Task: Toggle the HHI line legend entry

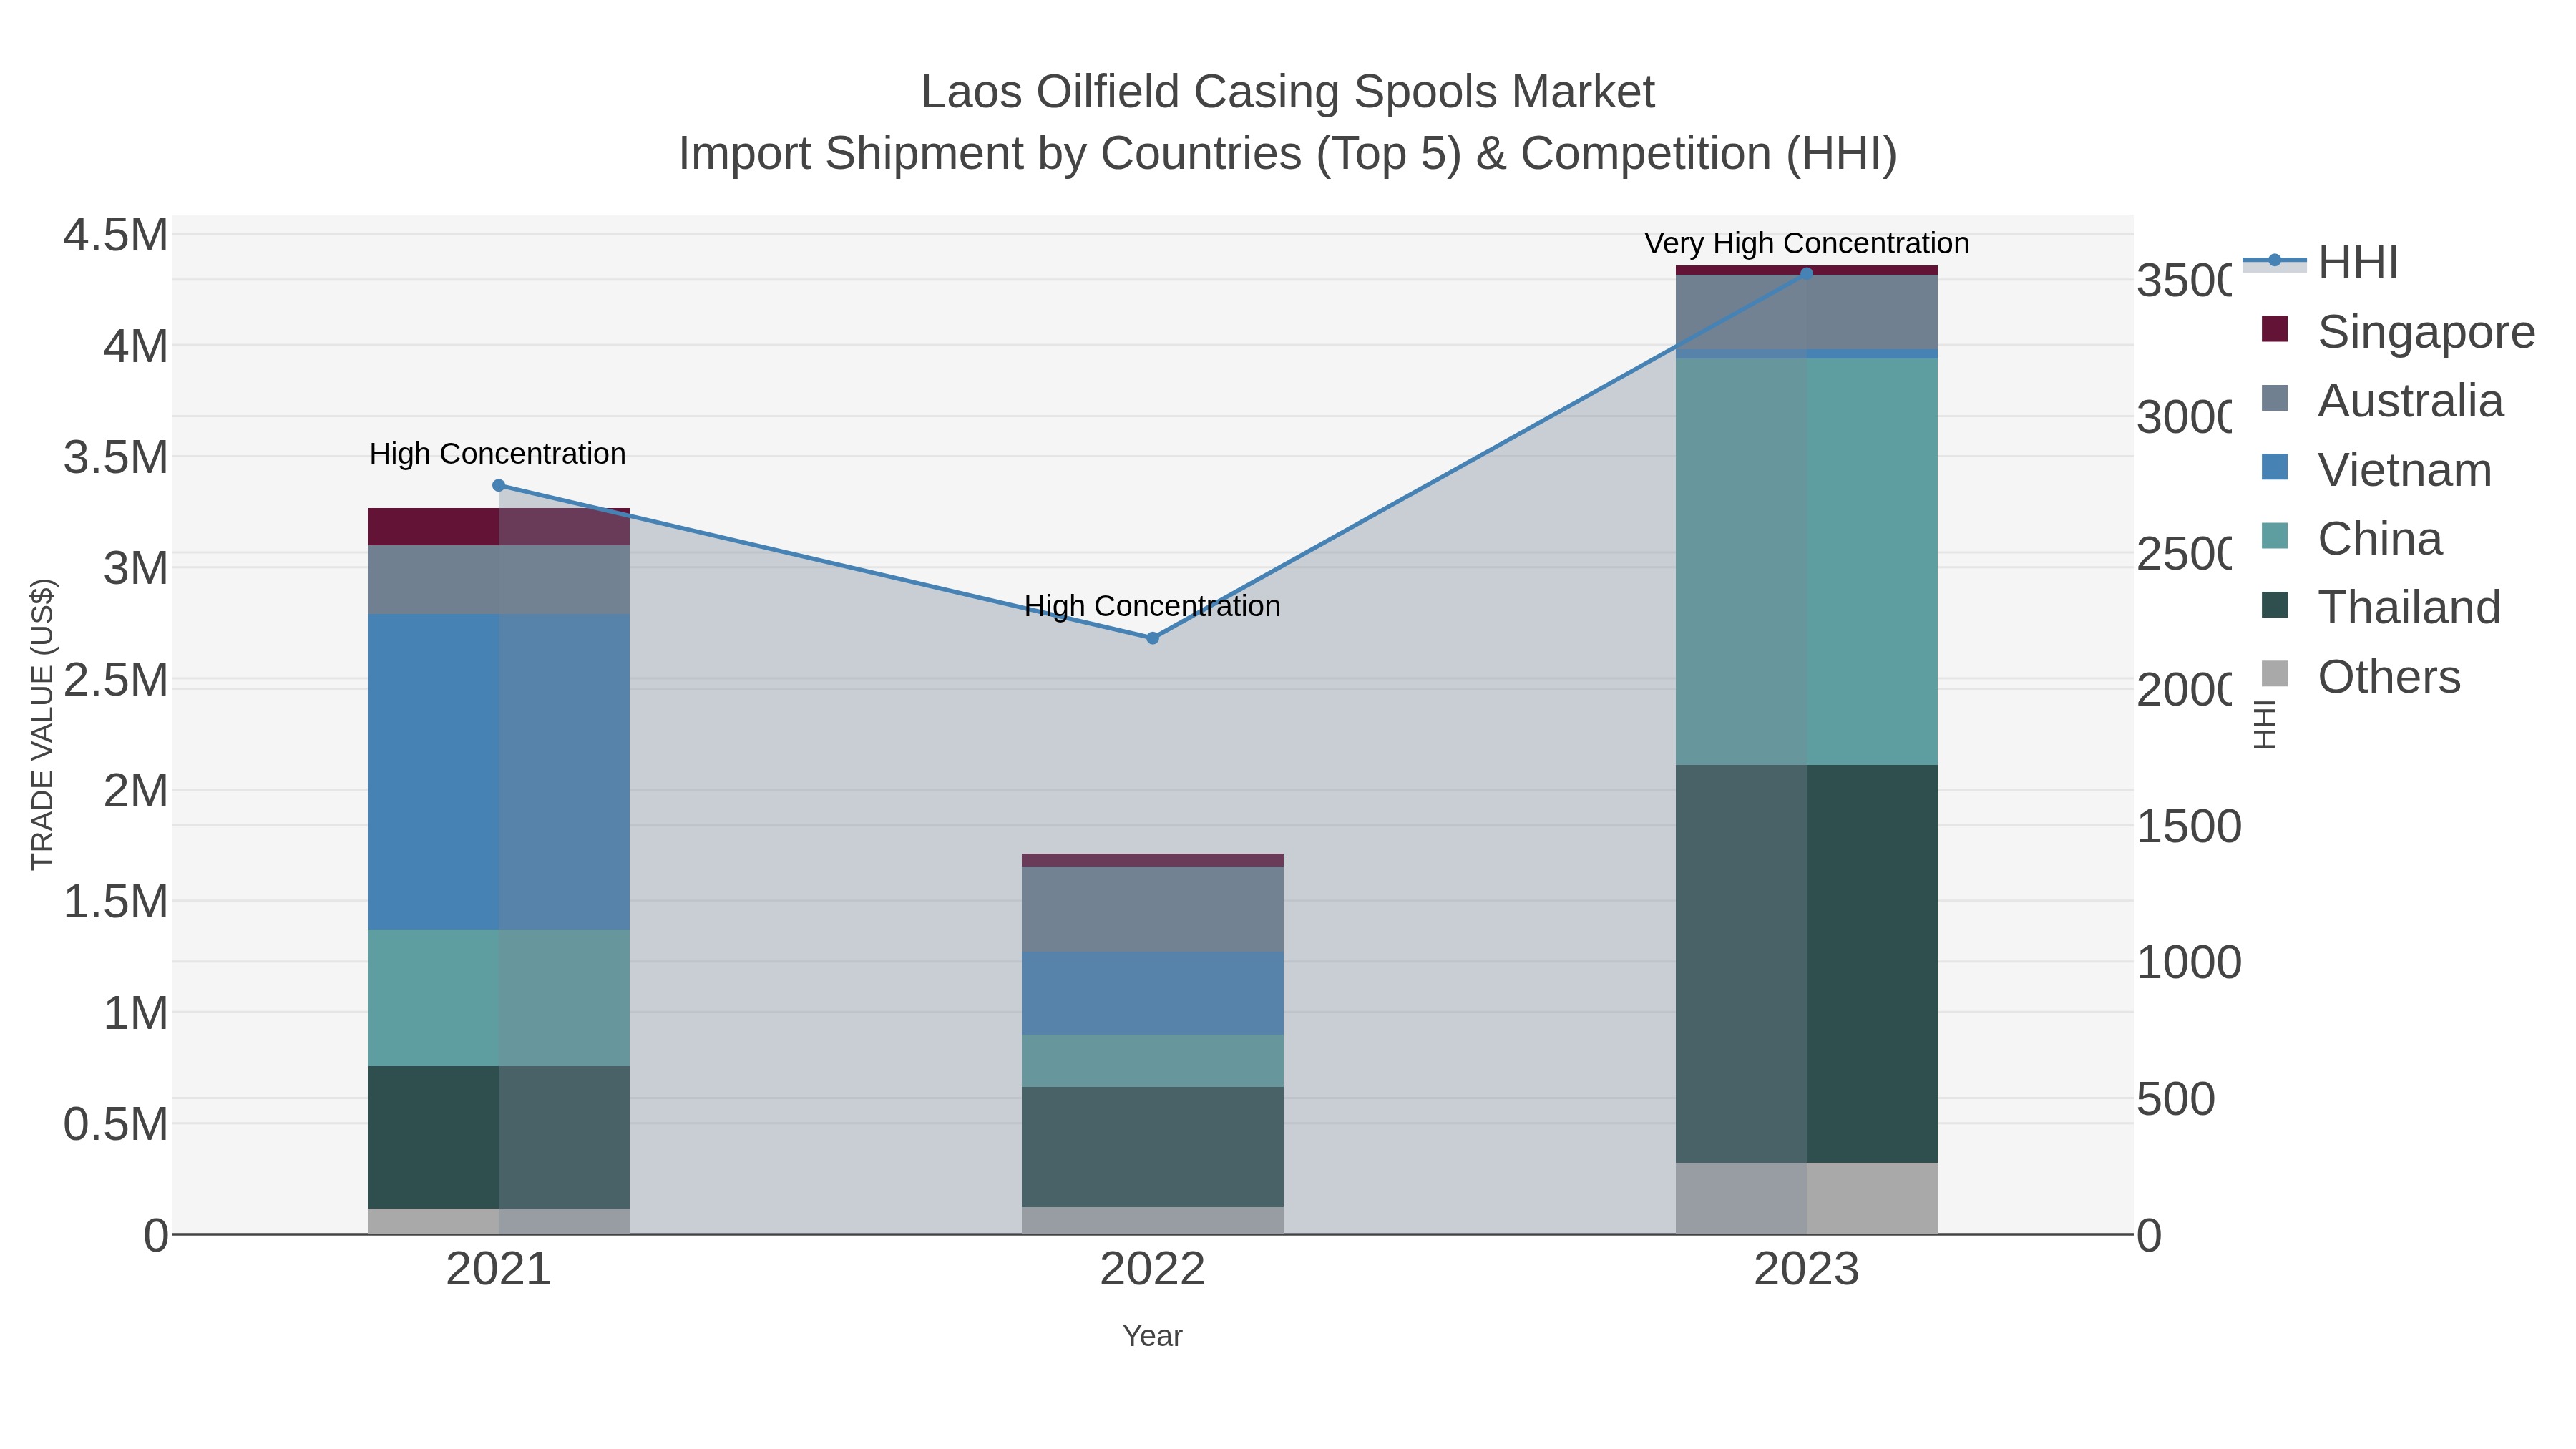Action: [x=2320, y=262]
